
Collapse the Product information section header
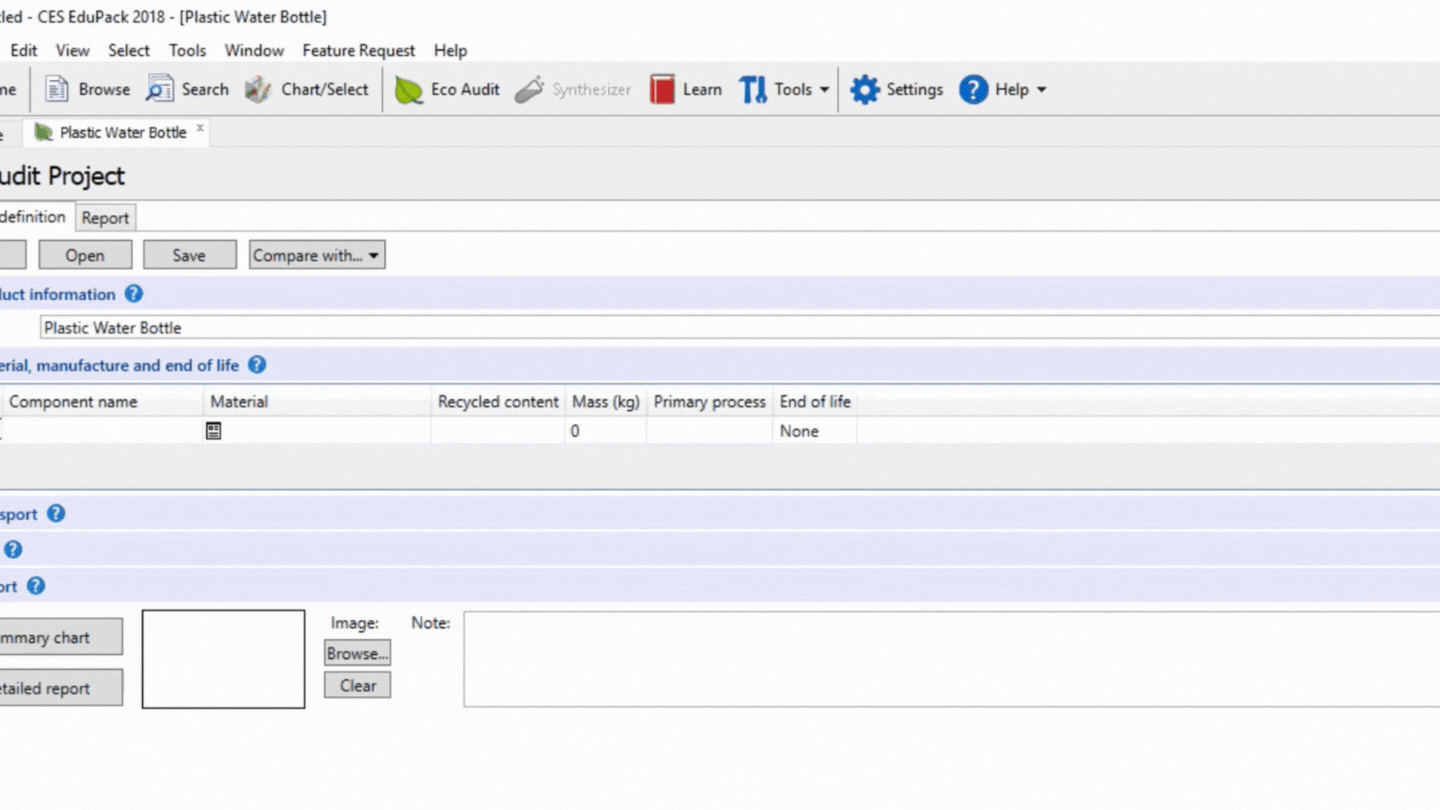pos(720,294)
